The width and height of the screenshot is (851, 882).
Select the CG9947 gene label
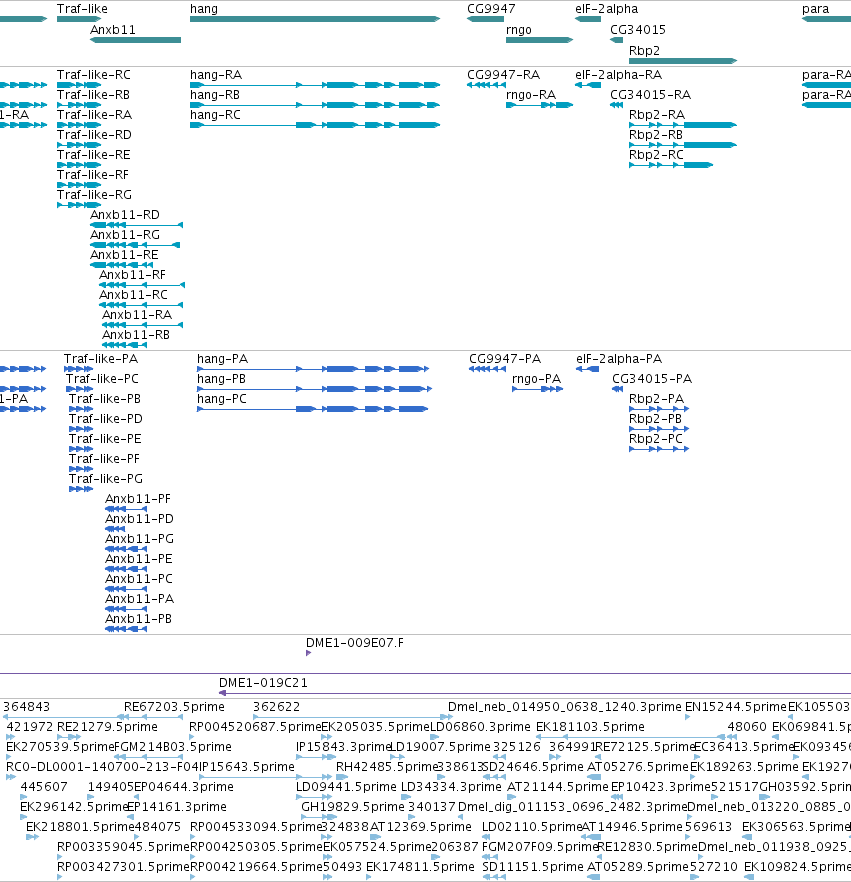click(x=491, y=9)
